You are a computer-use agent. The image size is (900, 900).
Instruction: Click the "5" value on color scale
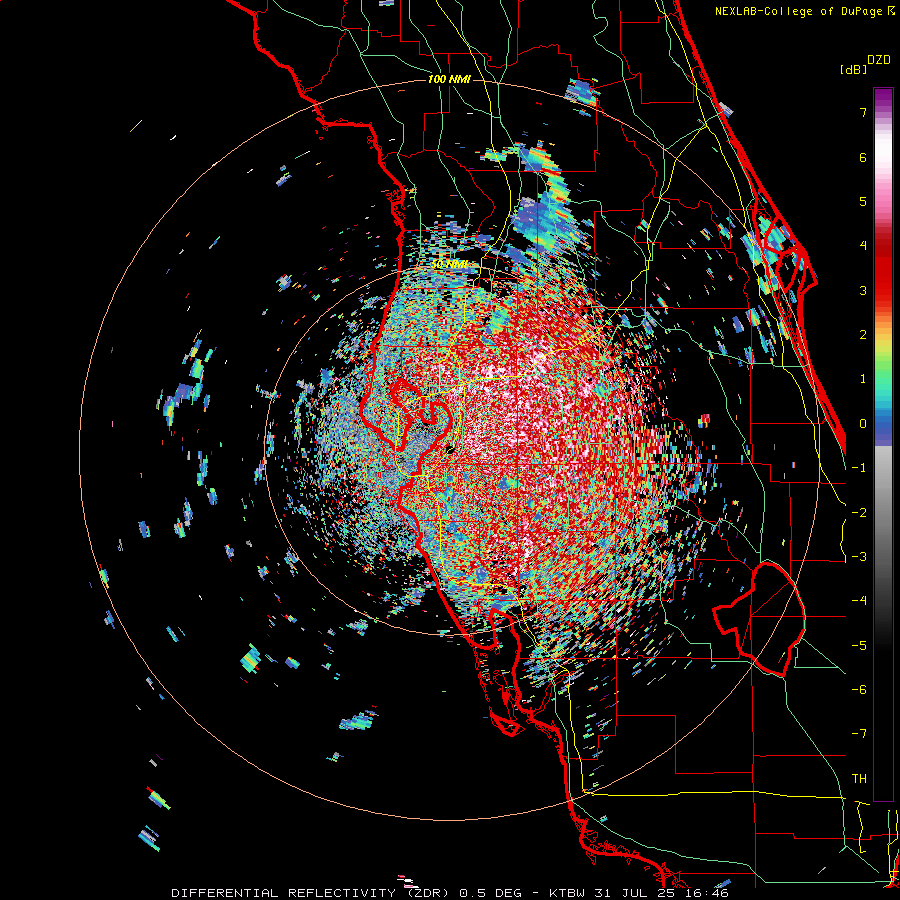pos(863,201)
